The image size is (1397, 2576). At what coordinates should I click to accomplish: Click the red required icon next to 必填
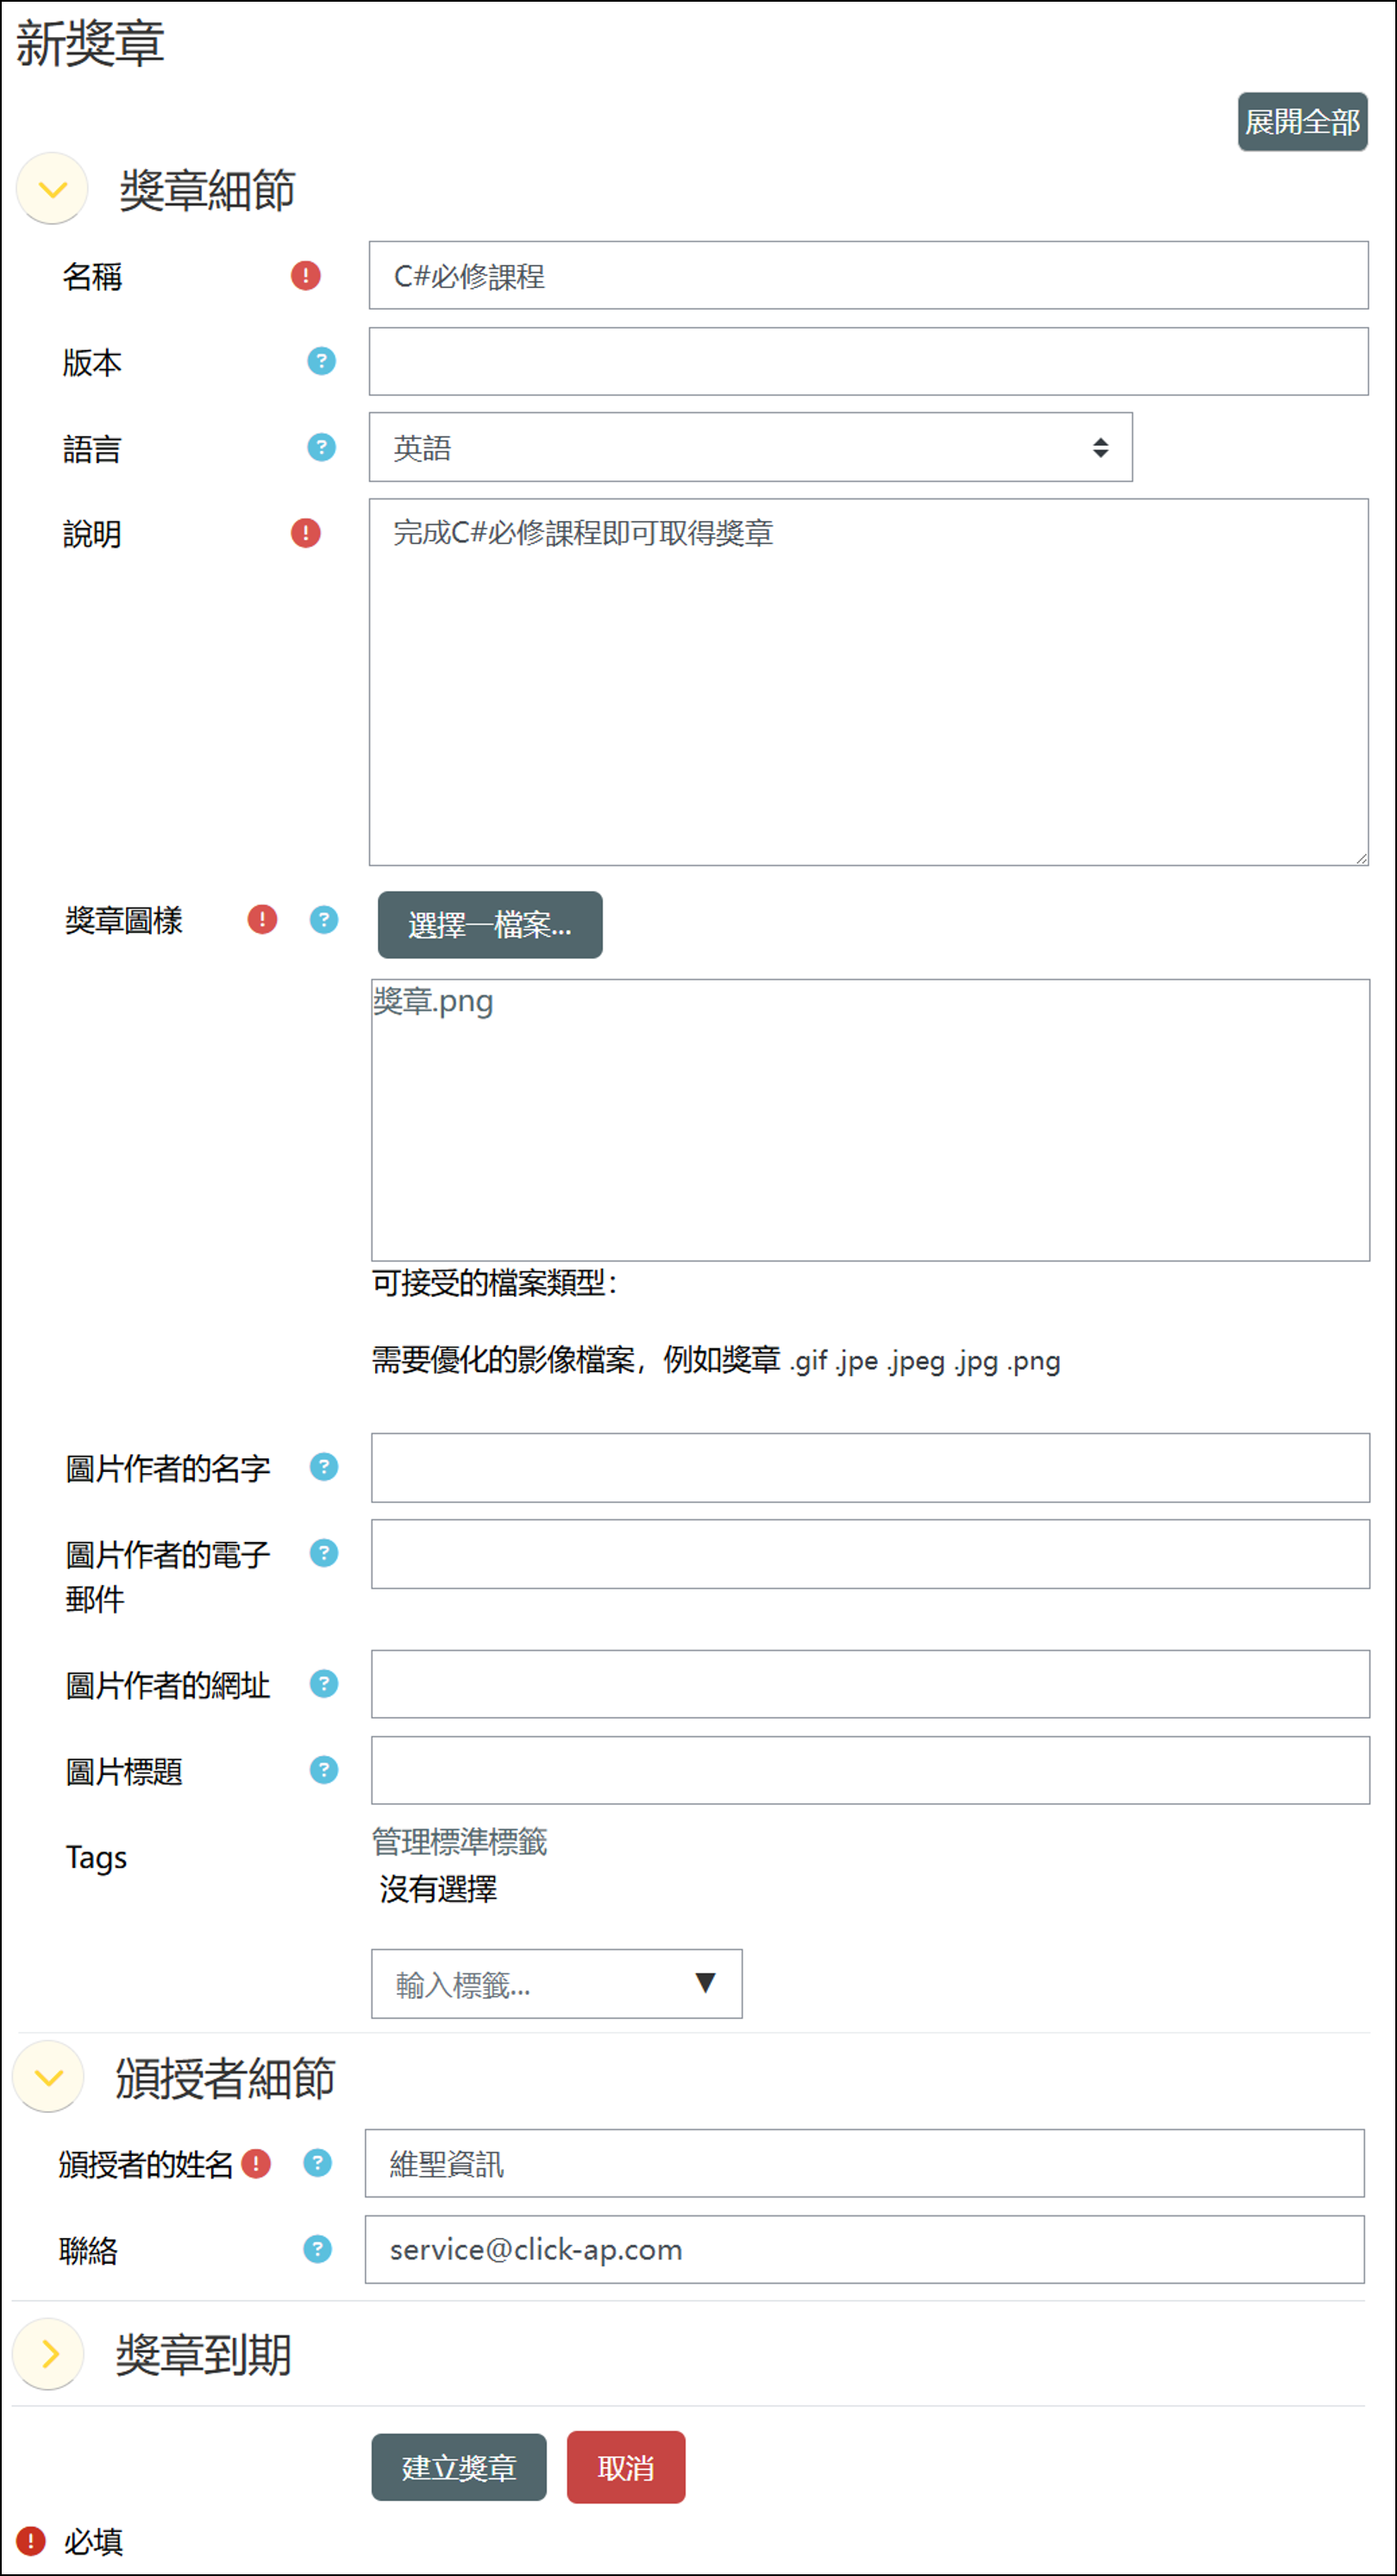click(x=31, y=2540)
